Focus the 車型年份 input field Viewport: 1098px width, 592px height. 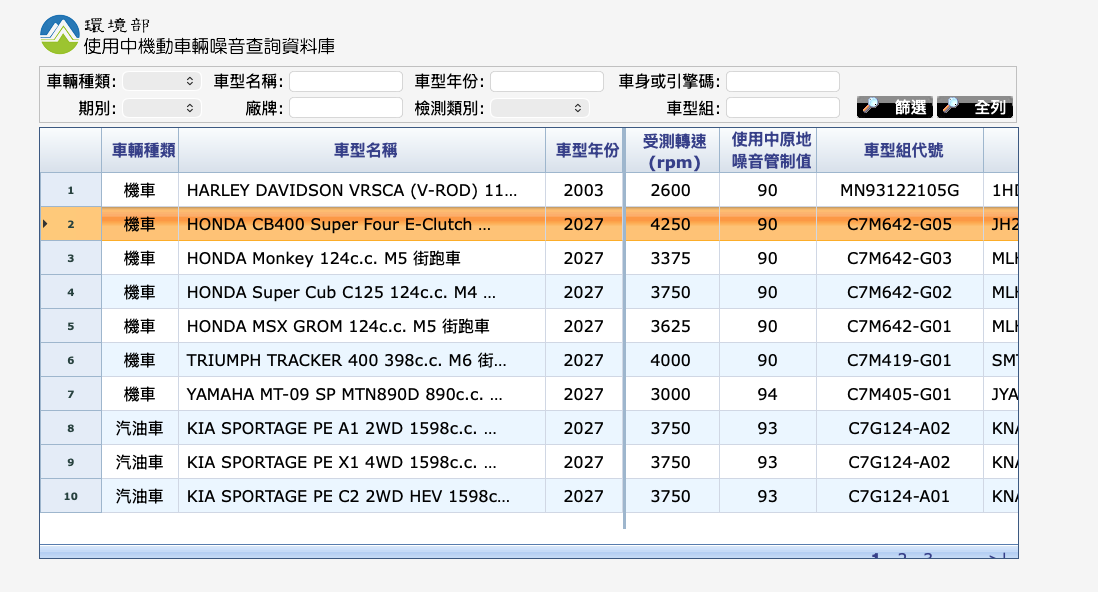pyautogui.click(x=547, y=81)
